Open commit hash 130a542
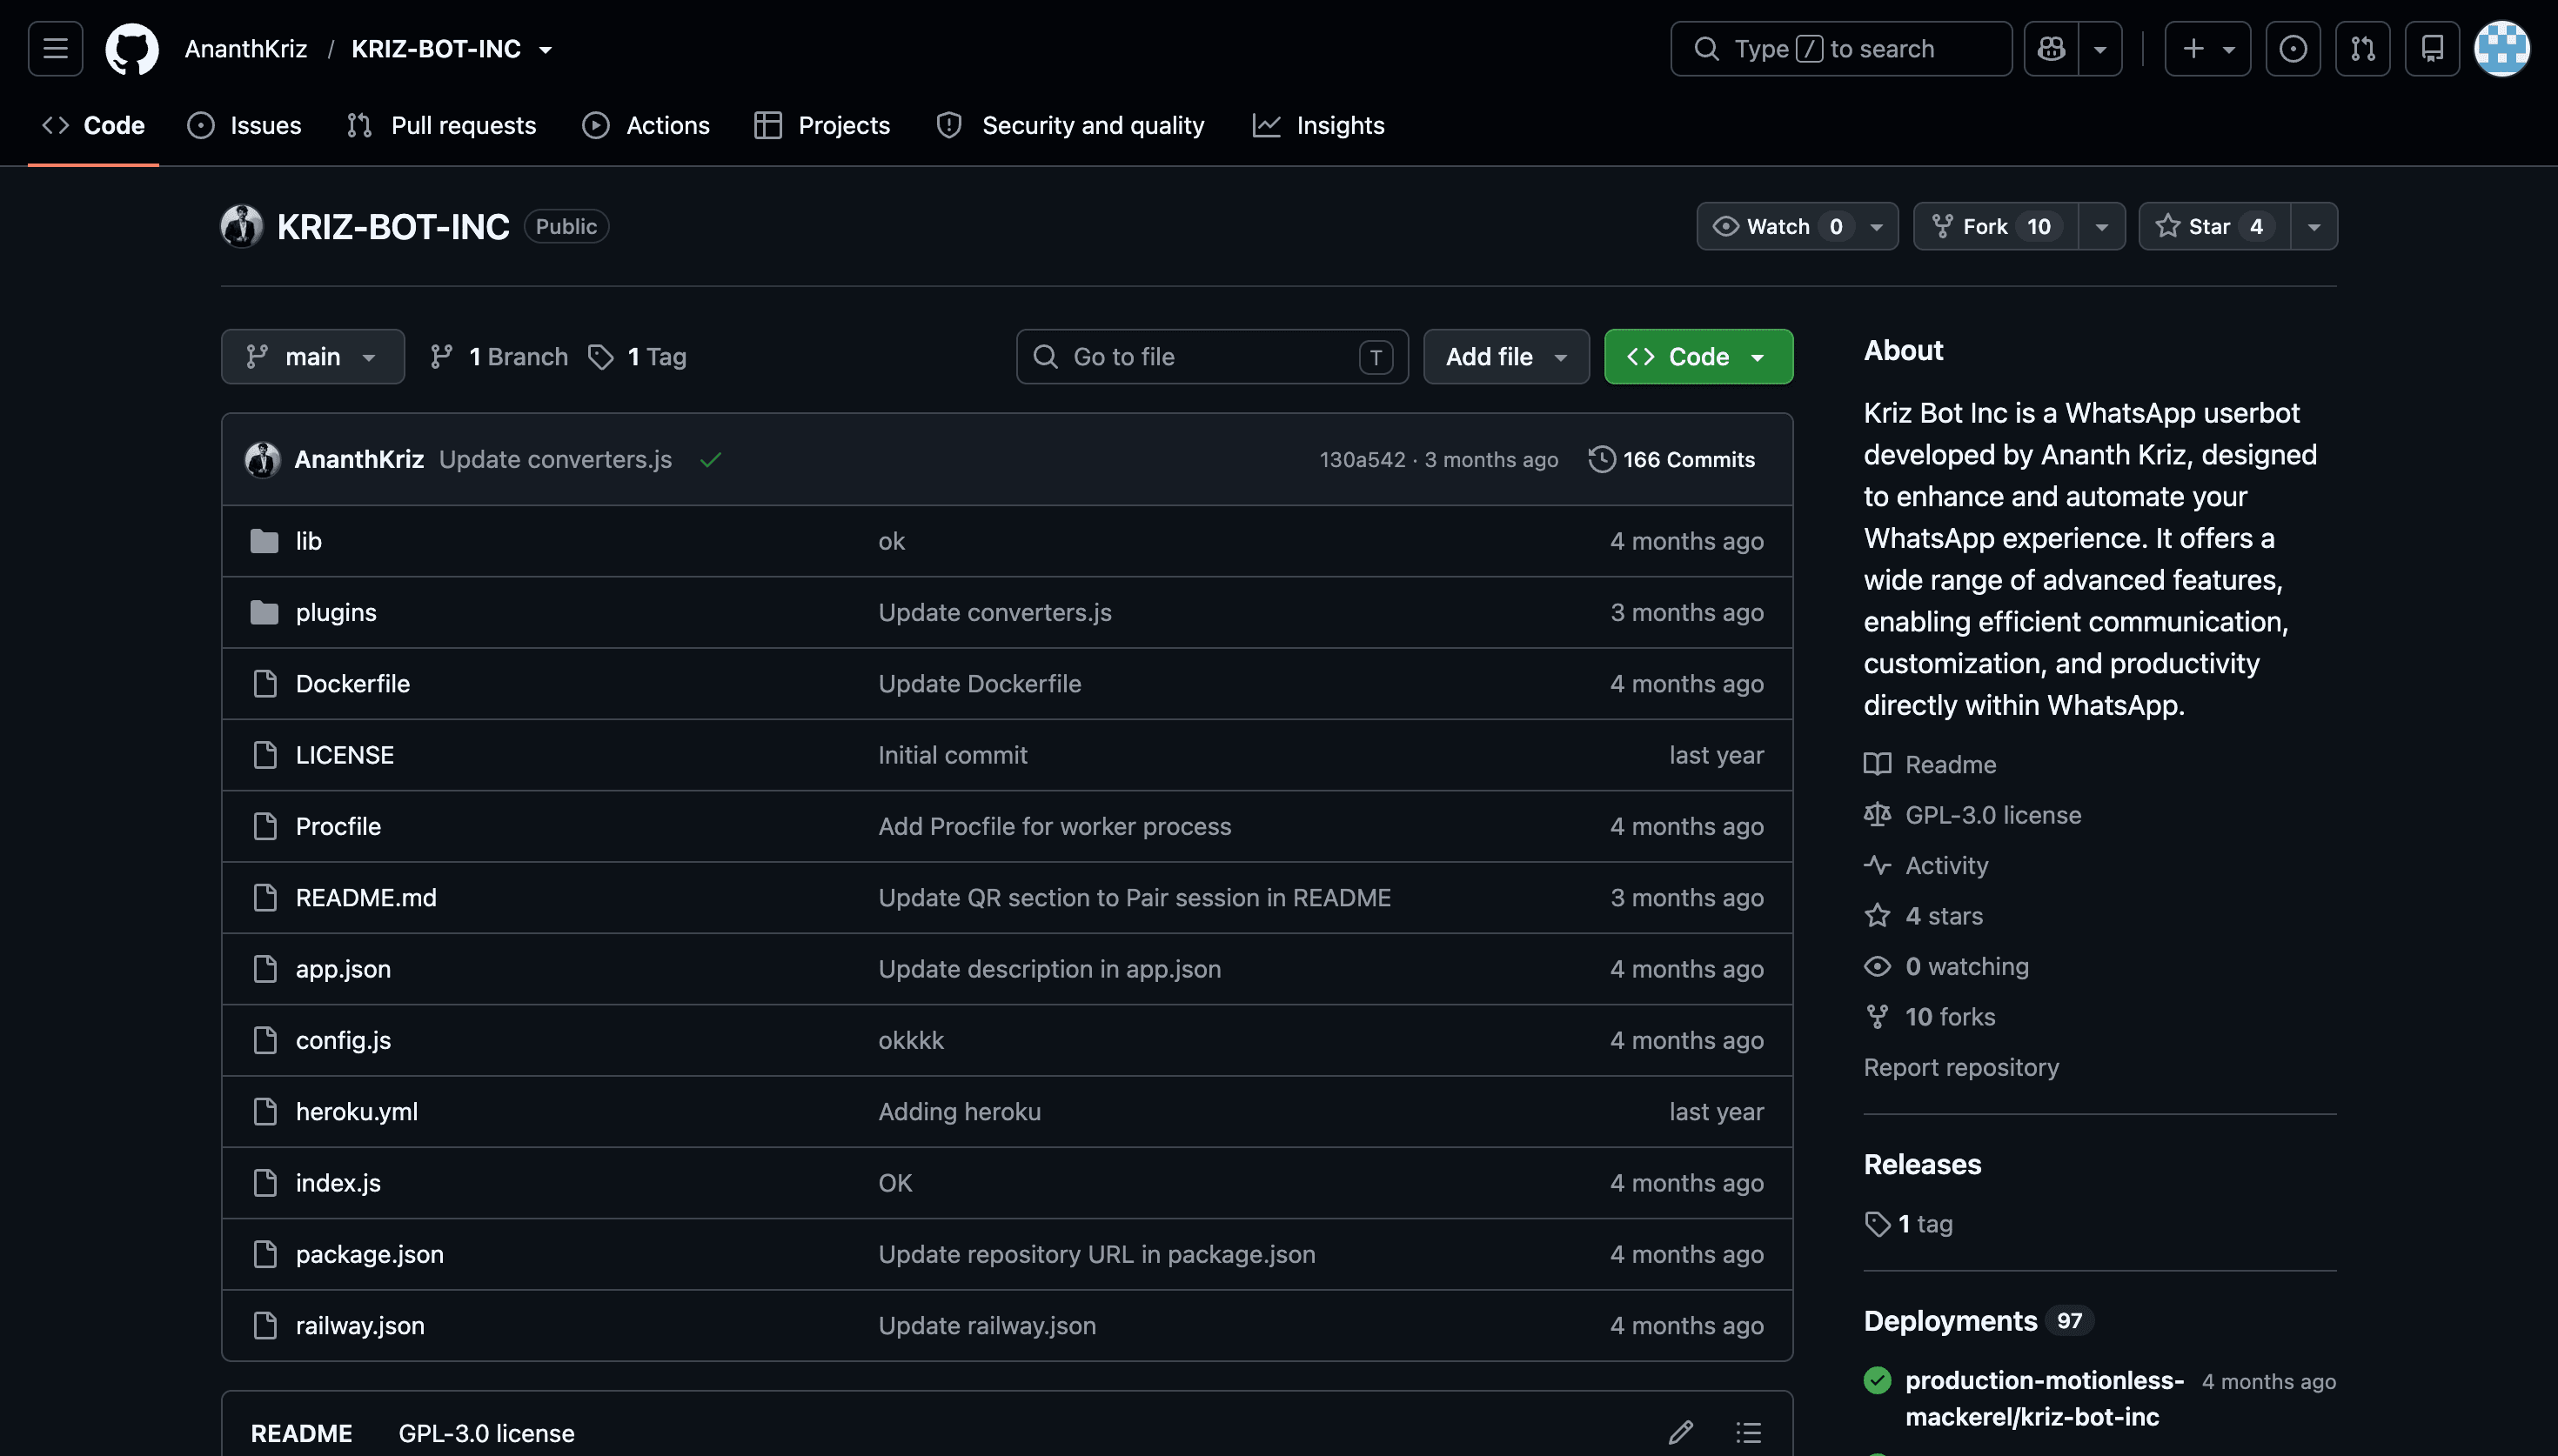 [1362, 460]
